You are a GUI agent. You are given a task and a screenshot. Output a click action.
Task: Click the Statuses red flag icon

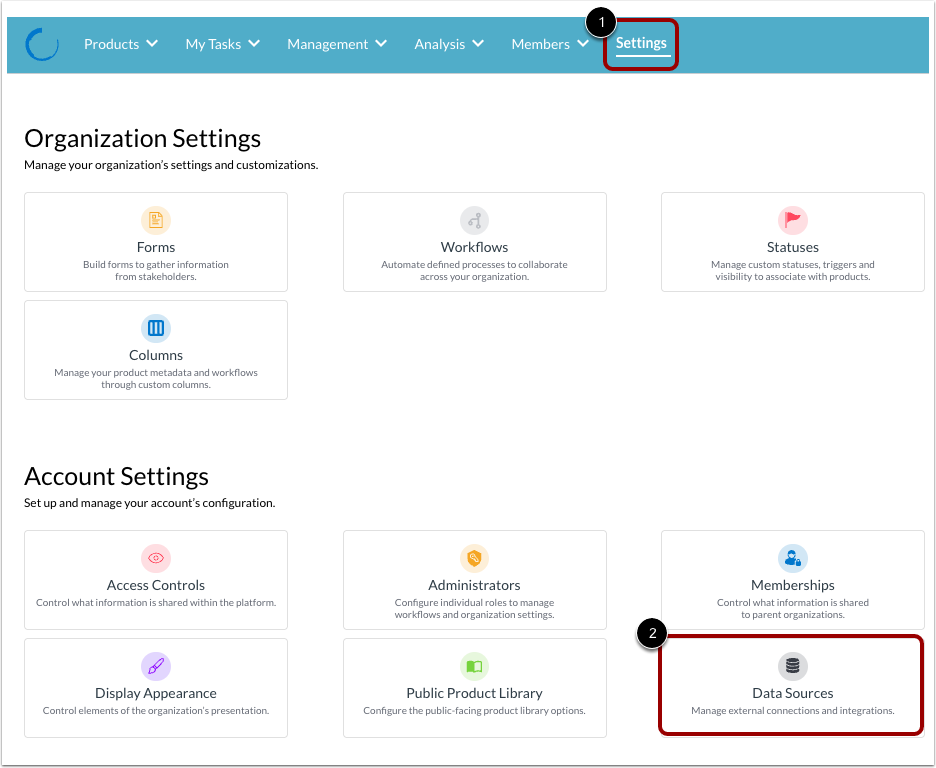[792, 220]
